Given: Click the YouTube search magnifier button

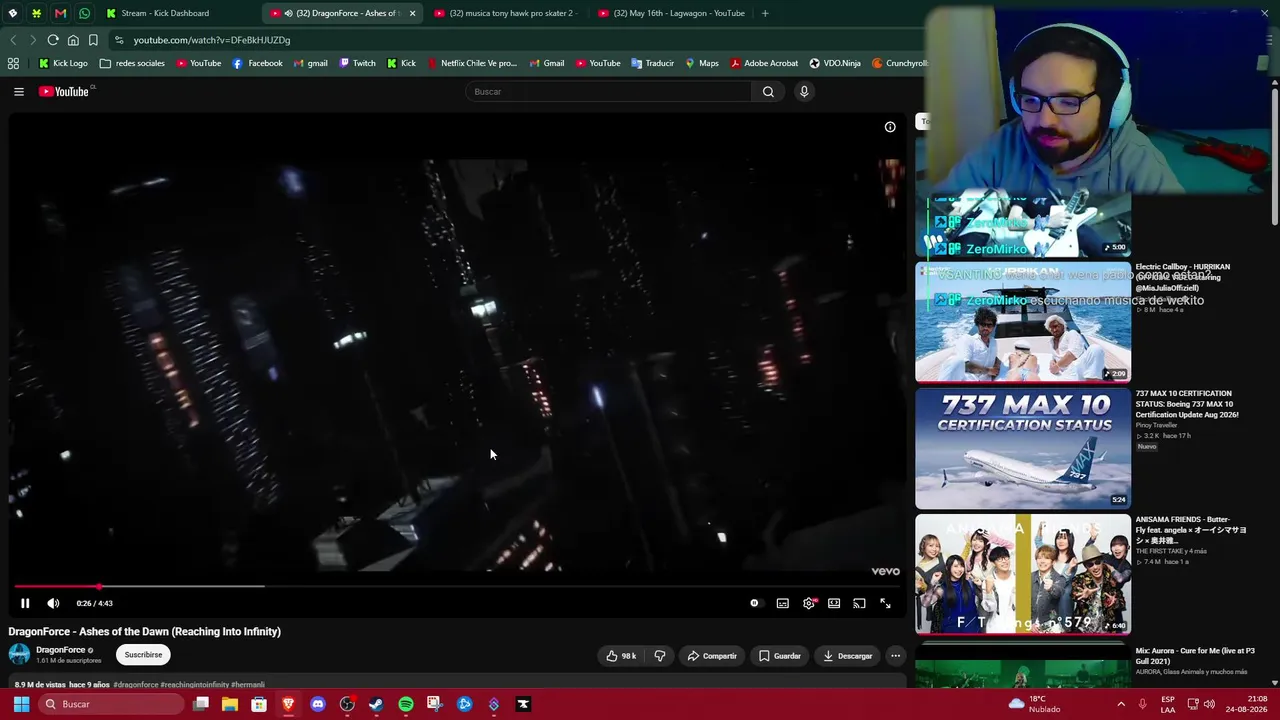Looking at the screenshot, I should (x=768, y=92).
